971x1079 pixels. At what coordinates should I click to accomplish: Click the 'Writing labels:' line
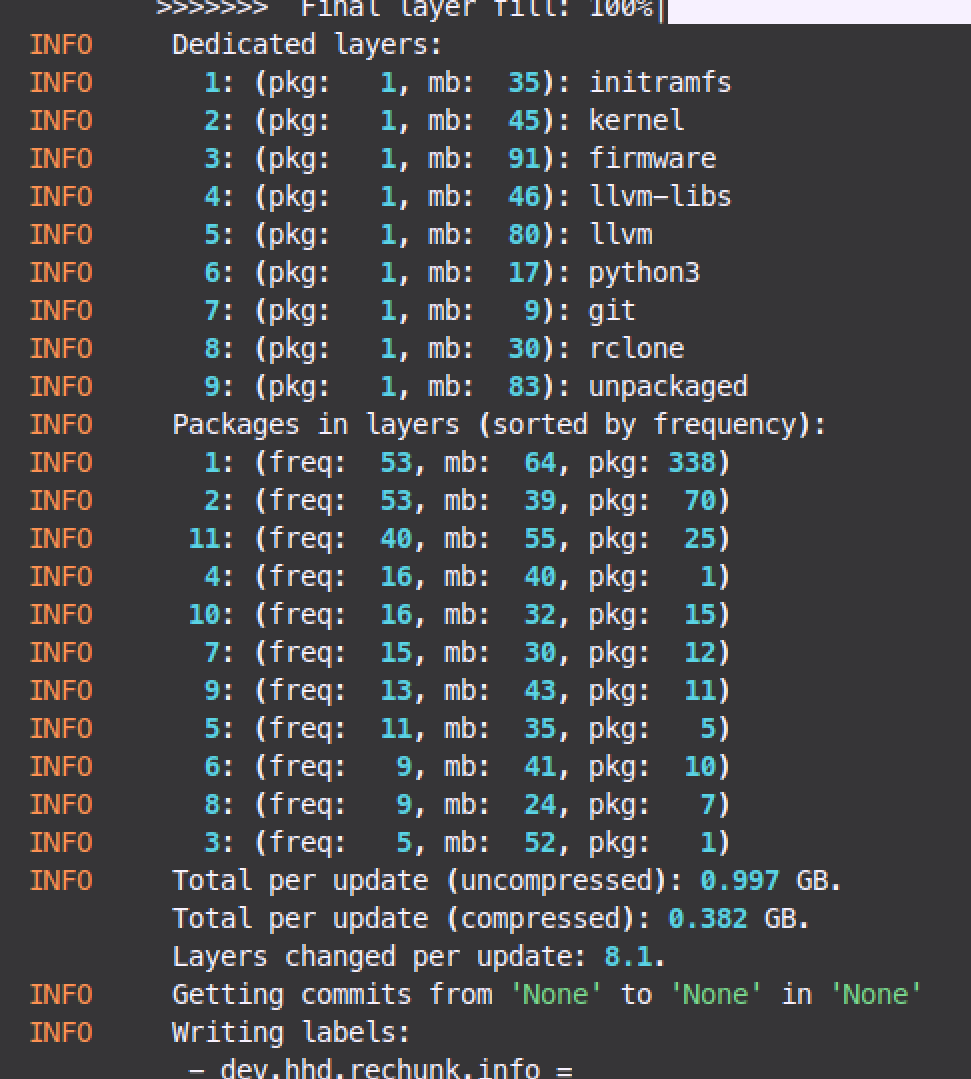coord(290,1032)
